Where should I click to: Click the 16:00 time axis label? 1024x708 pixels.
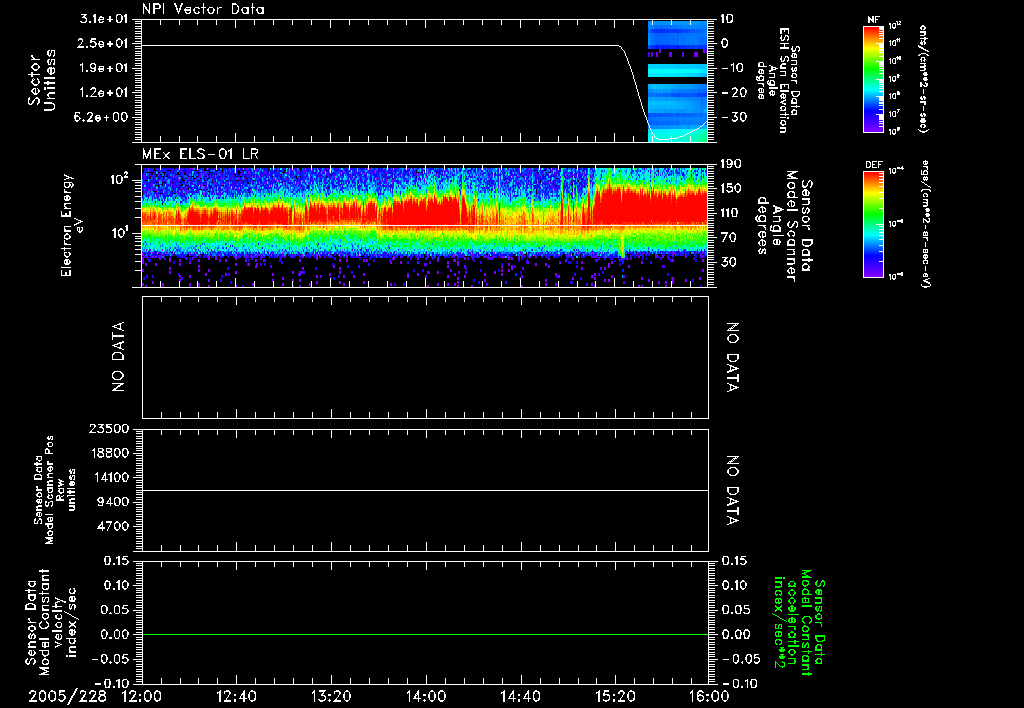pyautogui.click(x=708, y=695)
